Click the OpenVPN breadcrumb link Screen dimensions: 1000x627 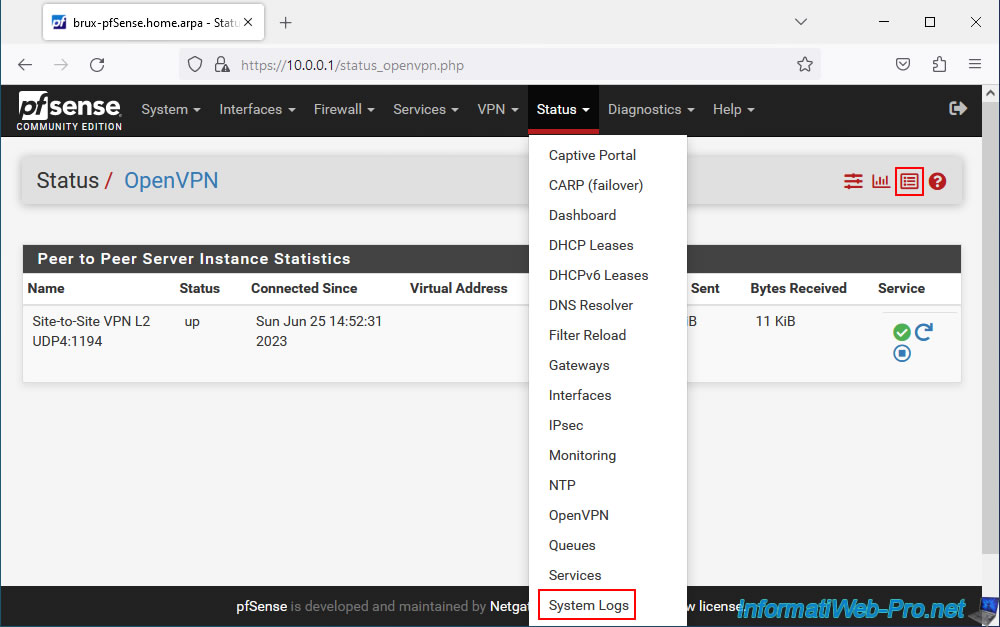(x=171, y=181)
